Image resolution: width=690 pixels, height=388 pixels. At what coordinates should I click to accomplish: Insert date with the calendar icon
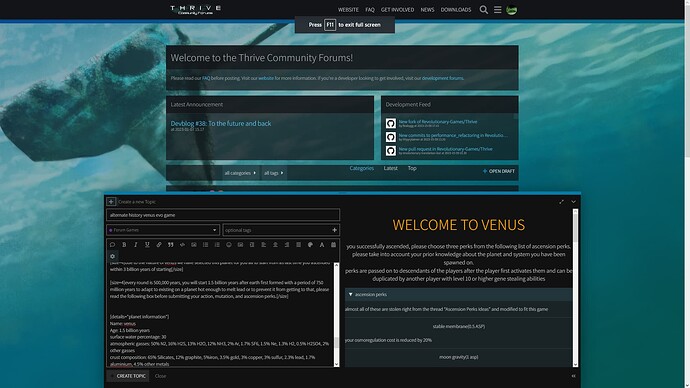pos(333,245)
